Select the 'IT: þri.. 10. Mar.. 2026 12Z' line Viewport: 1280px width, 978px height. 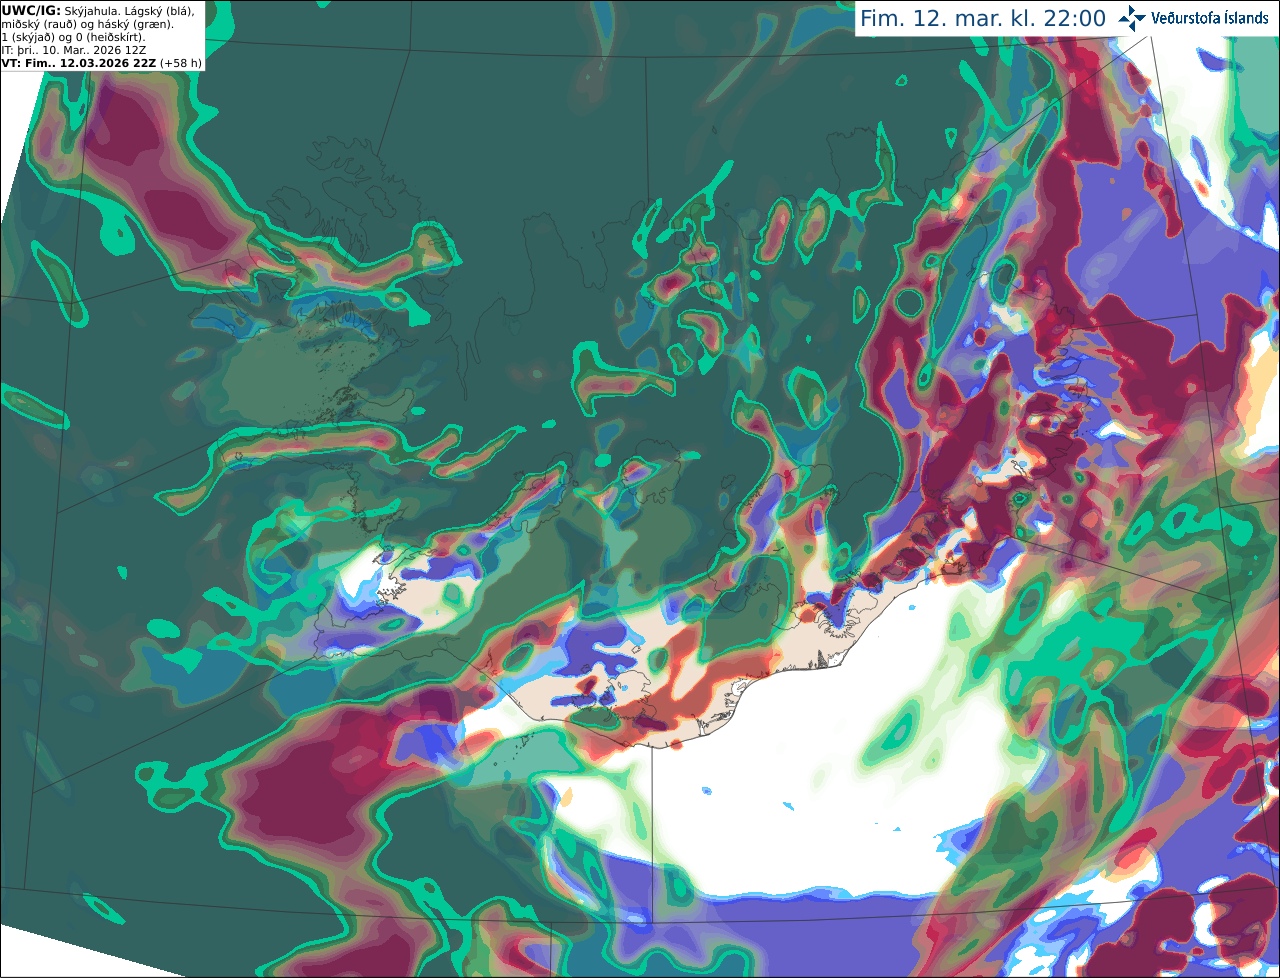coord(75,49)
